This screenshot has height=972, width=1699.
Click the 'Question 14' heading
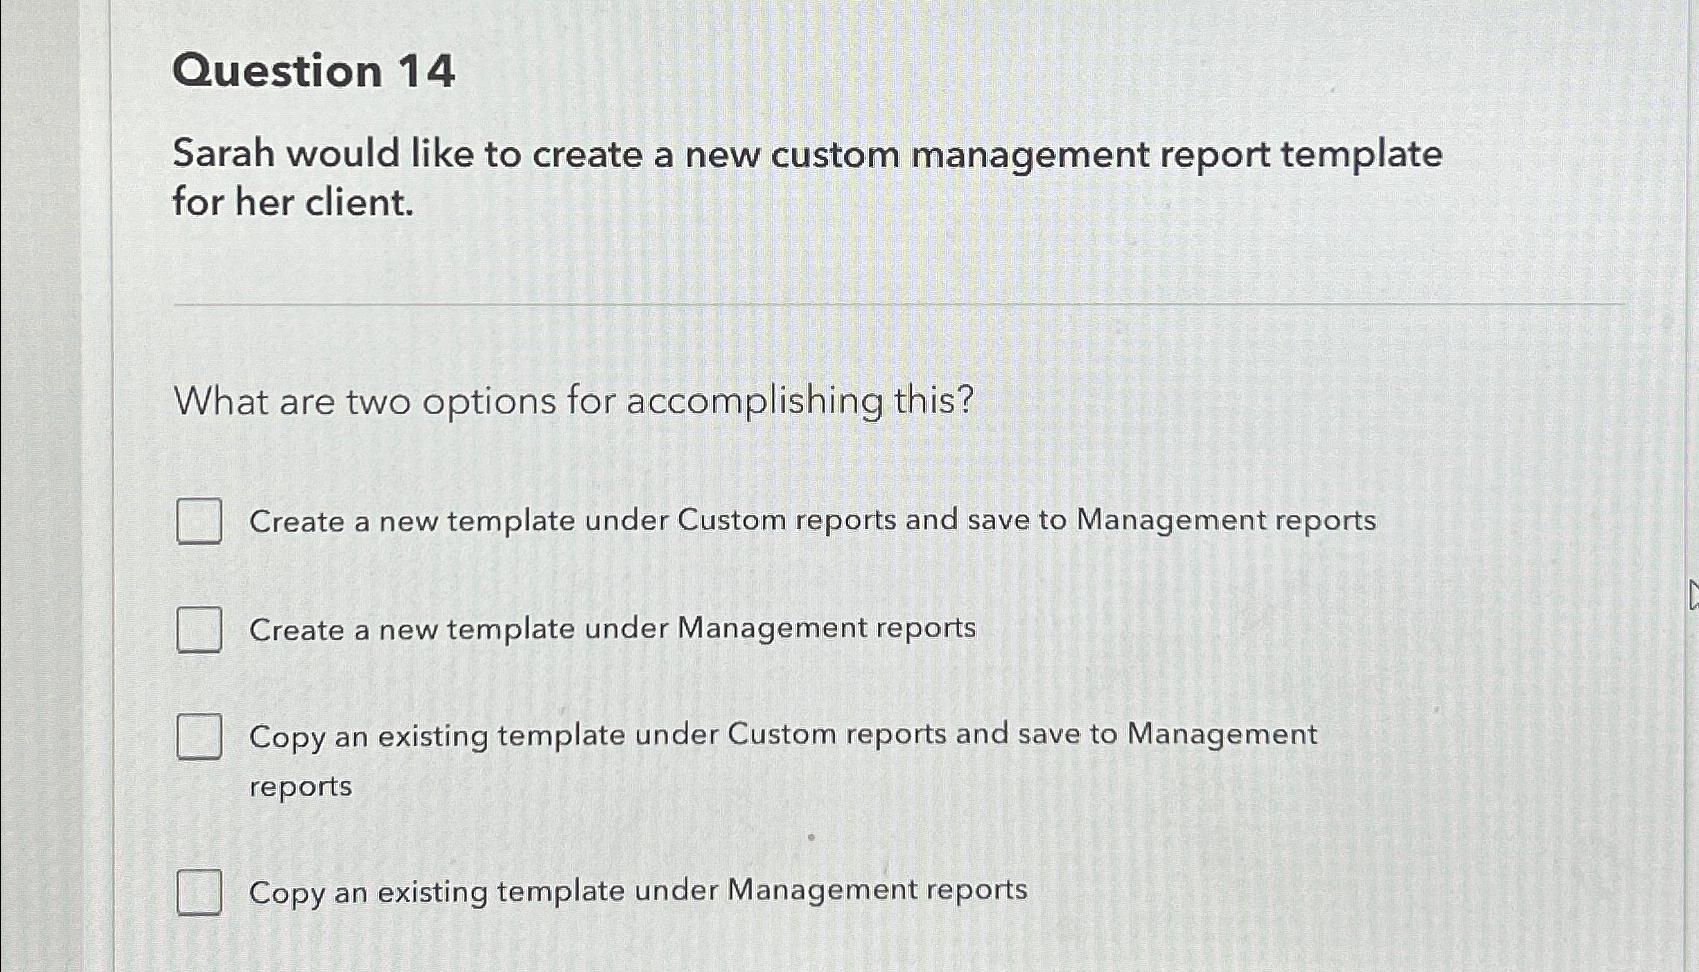pyautogui.click(x=314, y=71)
